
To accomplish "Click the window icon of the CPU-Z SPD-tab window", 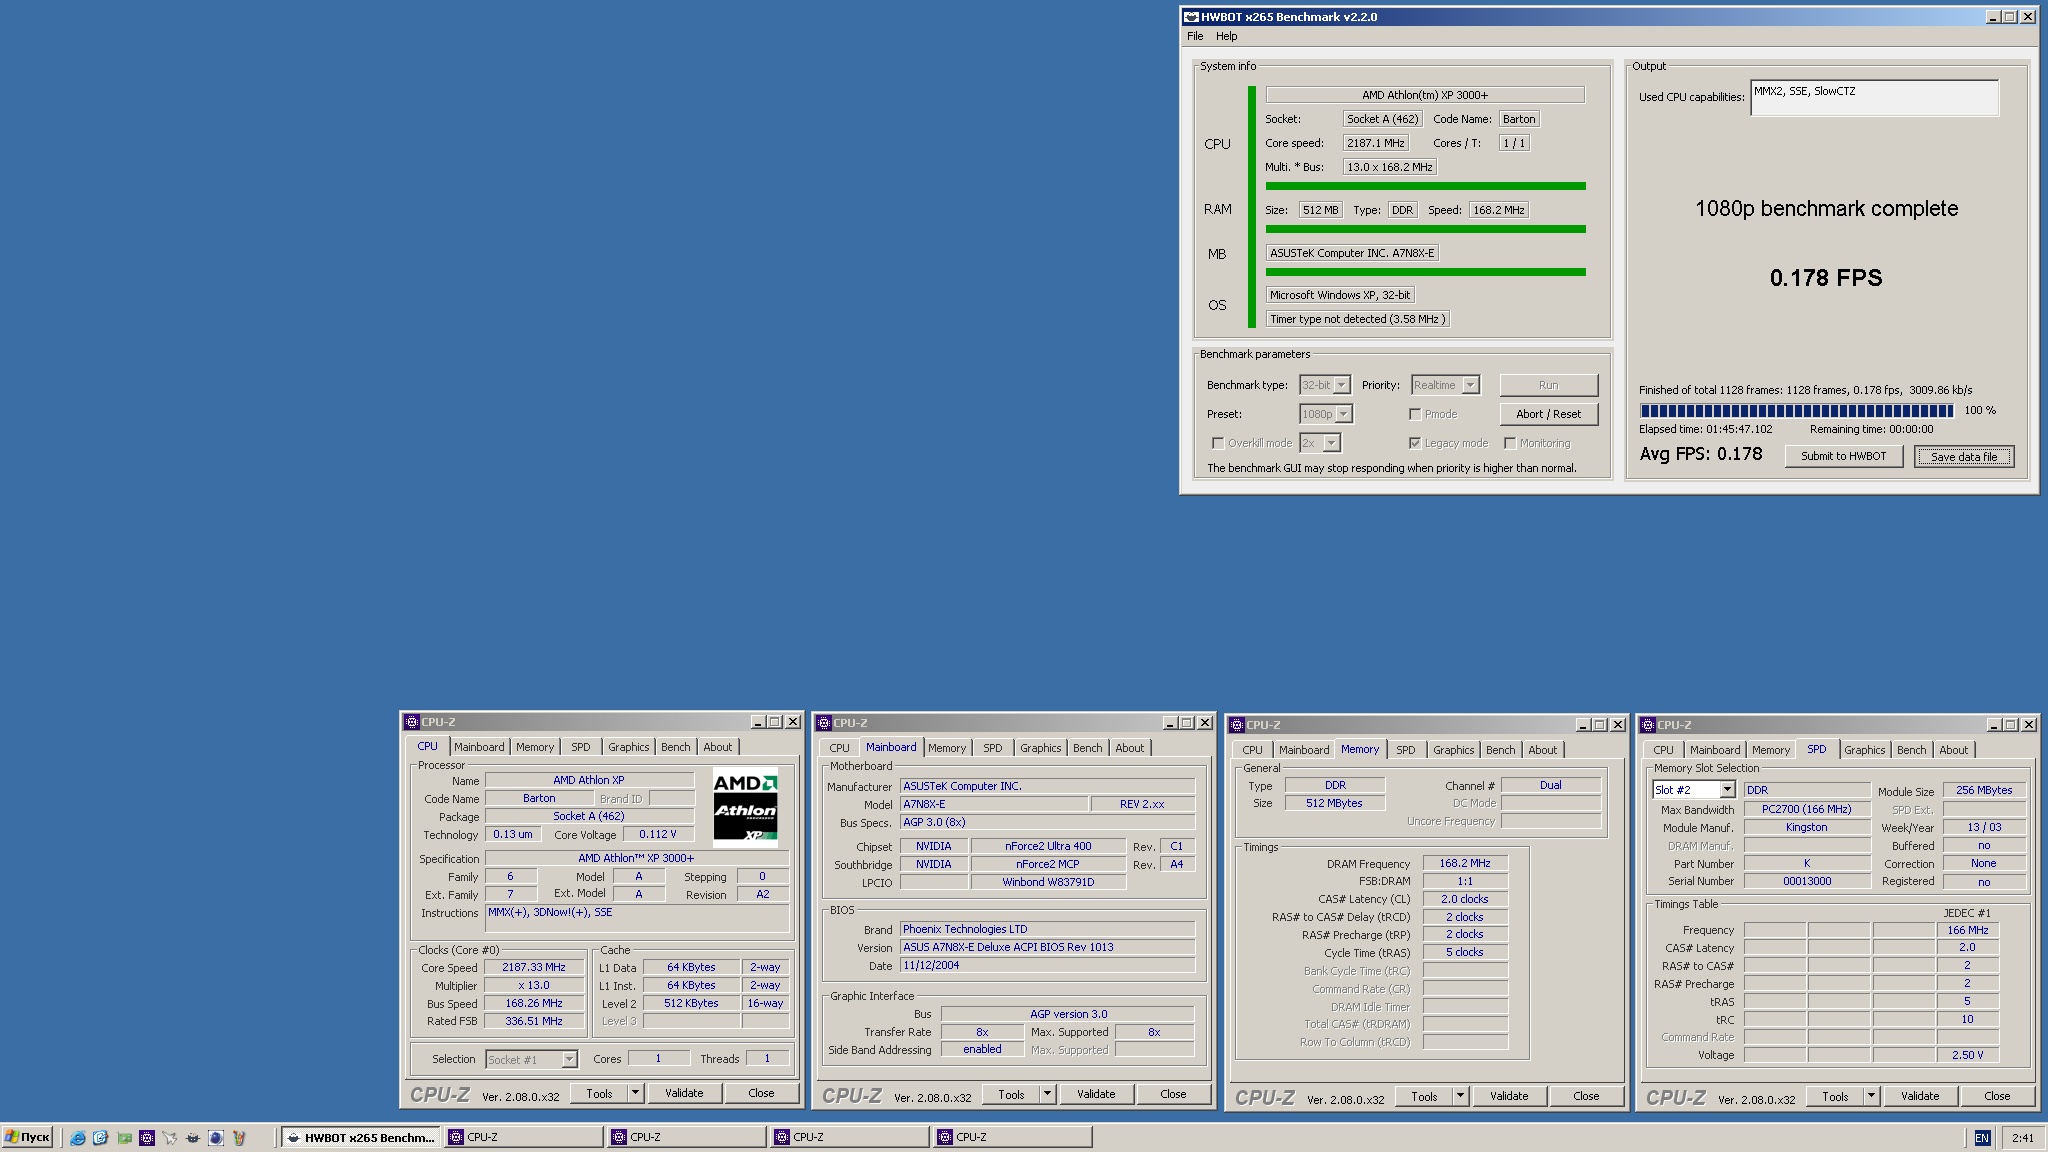I will click(x=1647, y=725).
